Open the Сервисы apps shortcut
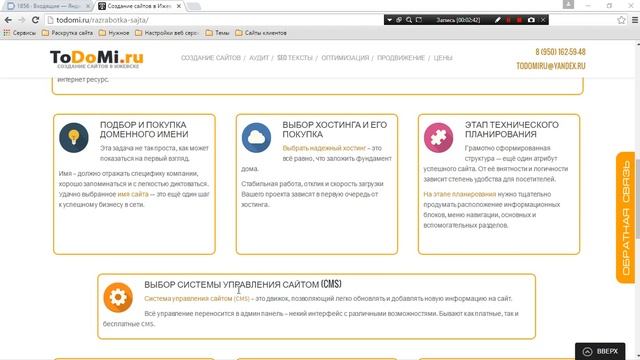The image size is (640, 360). [x=20, y=33]
